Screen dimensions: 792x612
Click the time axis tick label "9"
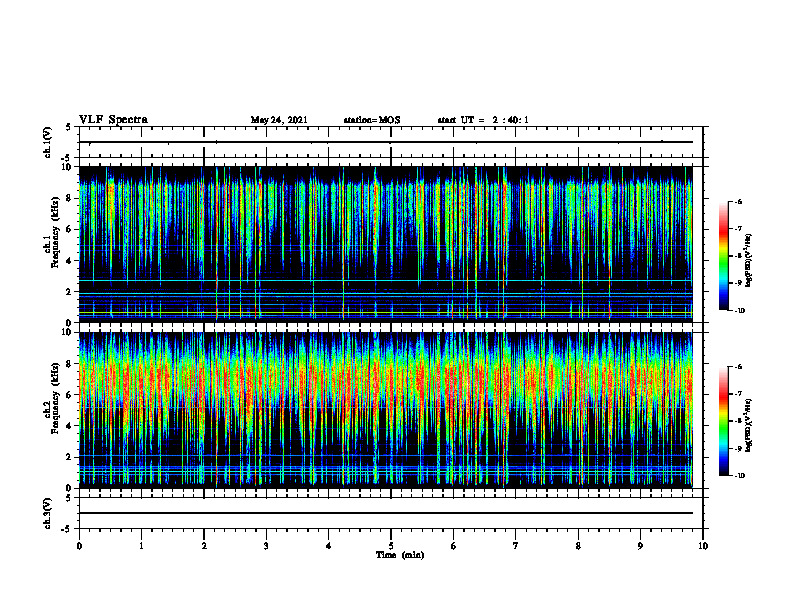point(640,546)
